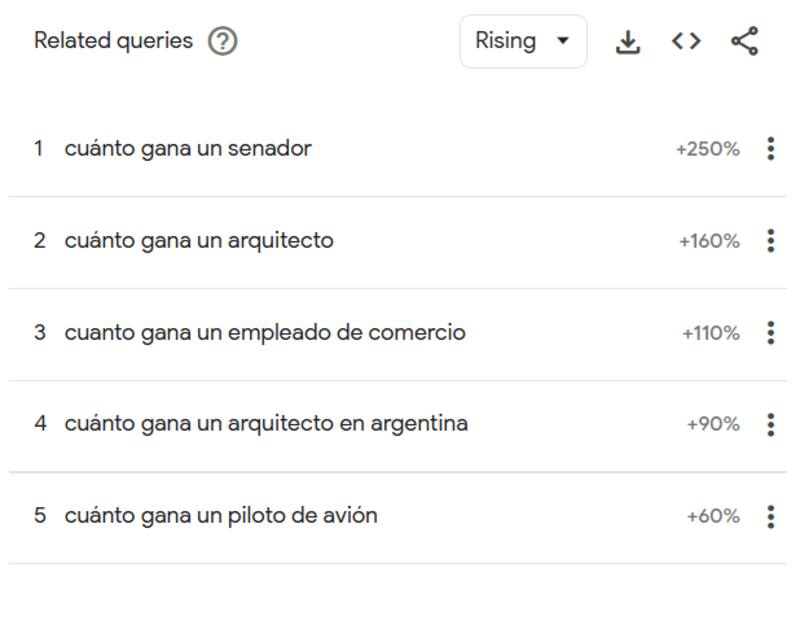
Task: Click the +160% rising value
Action: [x=709, y=242]
